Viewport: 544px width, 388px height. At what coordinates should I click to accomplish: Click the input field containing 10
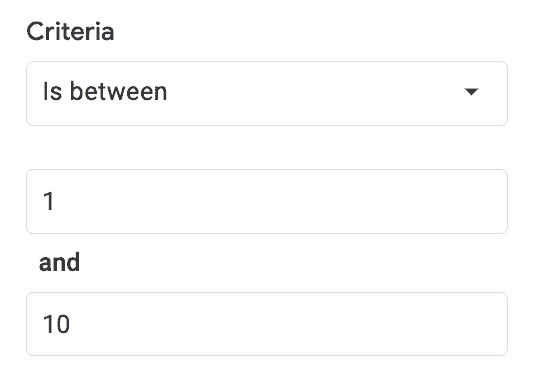(267, 324)
